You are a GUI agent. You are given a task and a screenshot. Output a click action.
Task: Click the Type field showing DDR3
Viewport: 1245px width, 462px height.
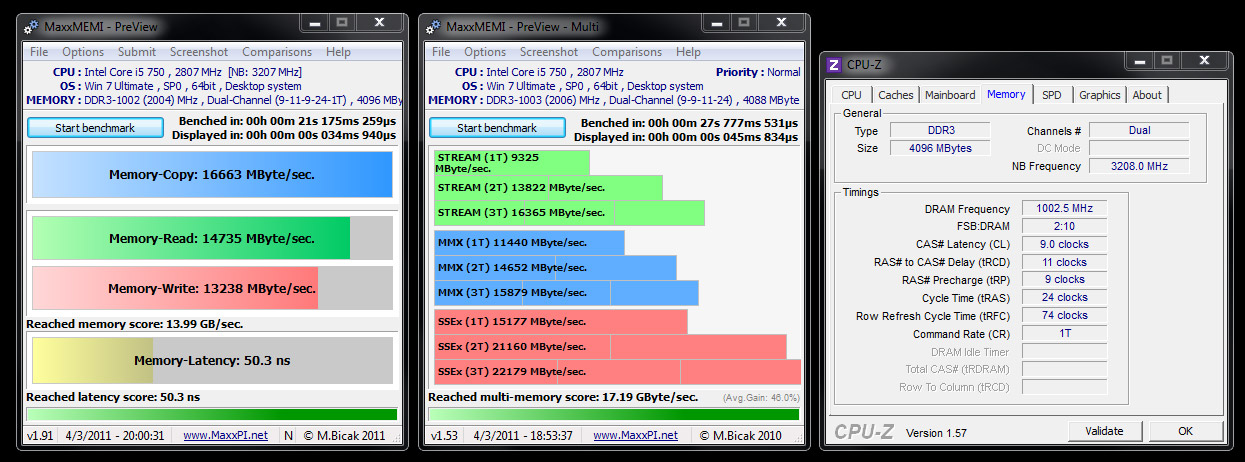pyautogui.click(x=939, y=130)
